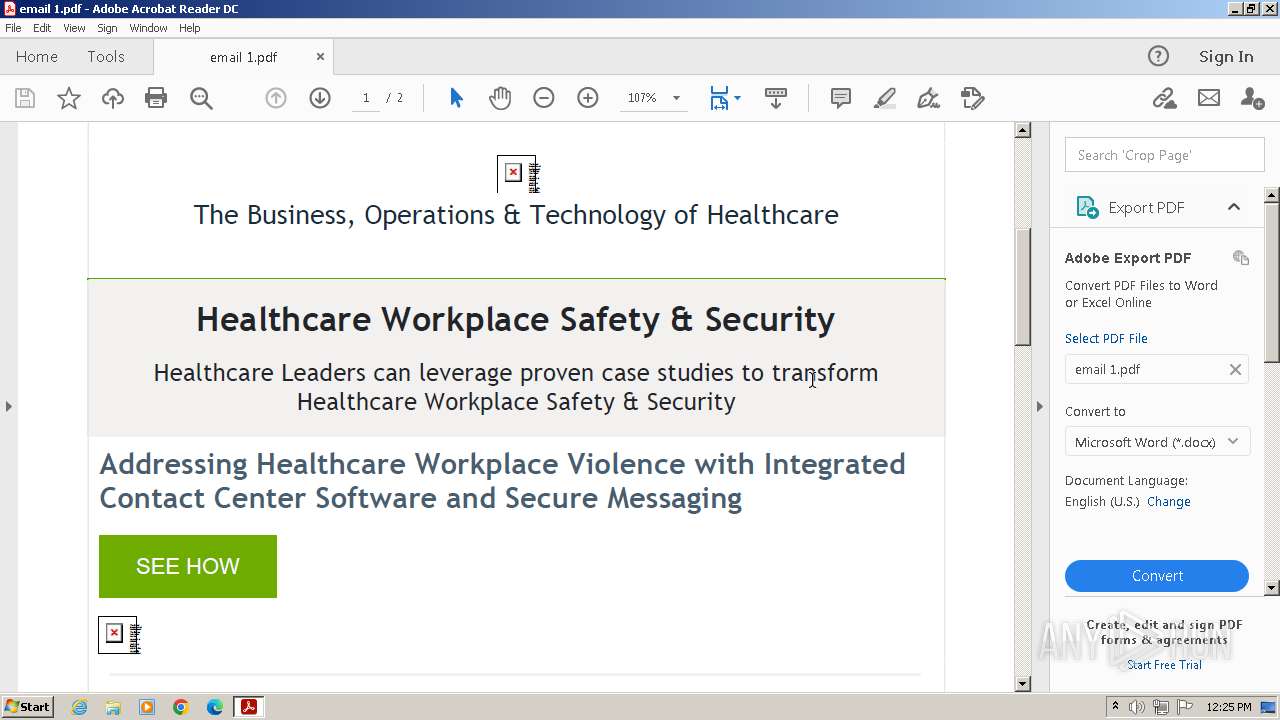
Task: Add bookmark with the star icon
Action: (x=69, y=98)
